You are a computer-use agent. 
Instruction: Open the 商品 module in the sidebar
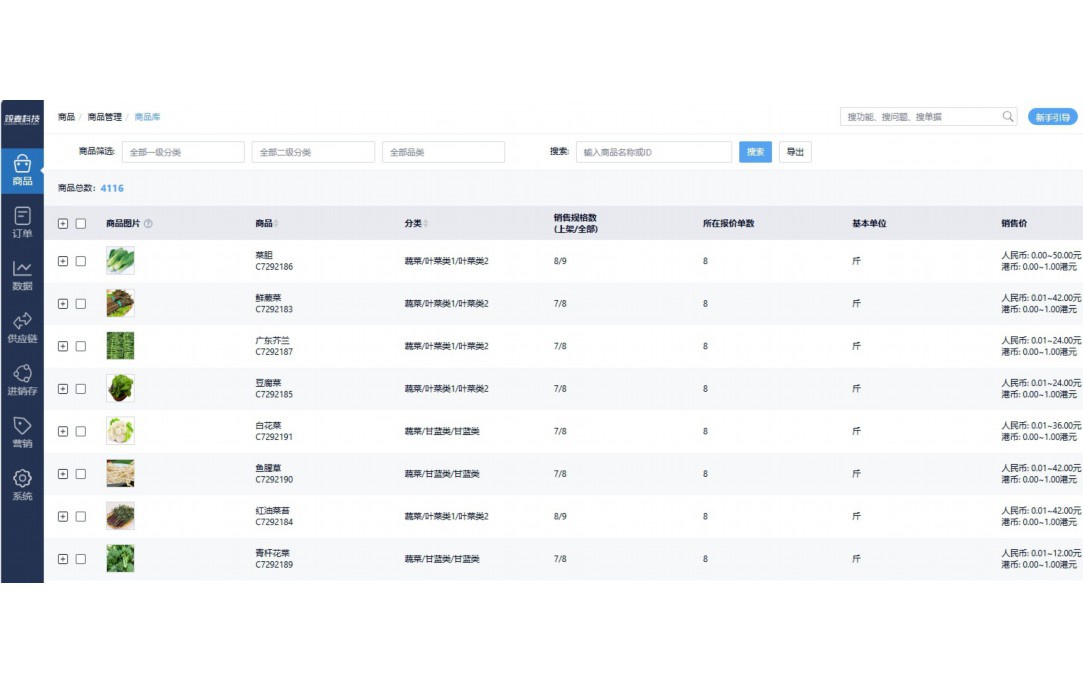[x=22, y=170]
